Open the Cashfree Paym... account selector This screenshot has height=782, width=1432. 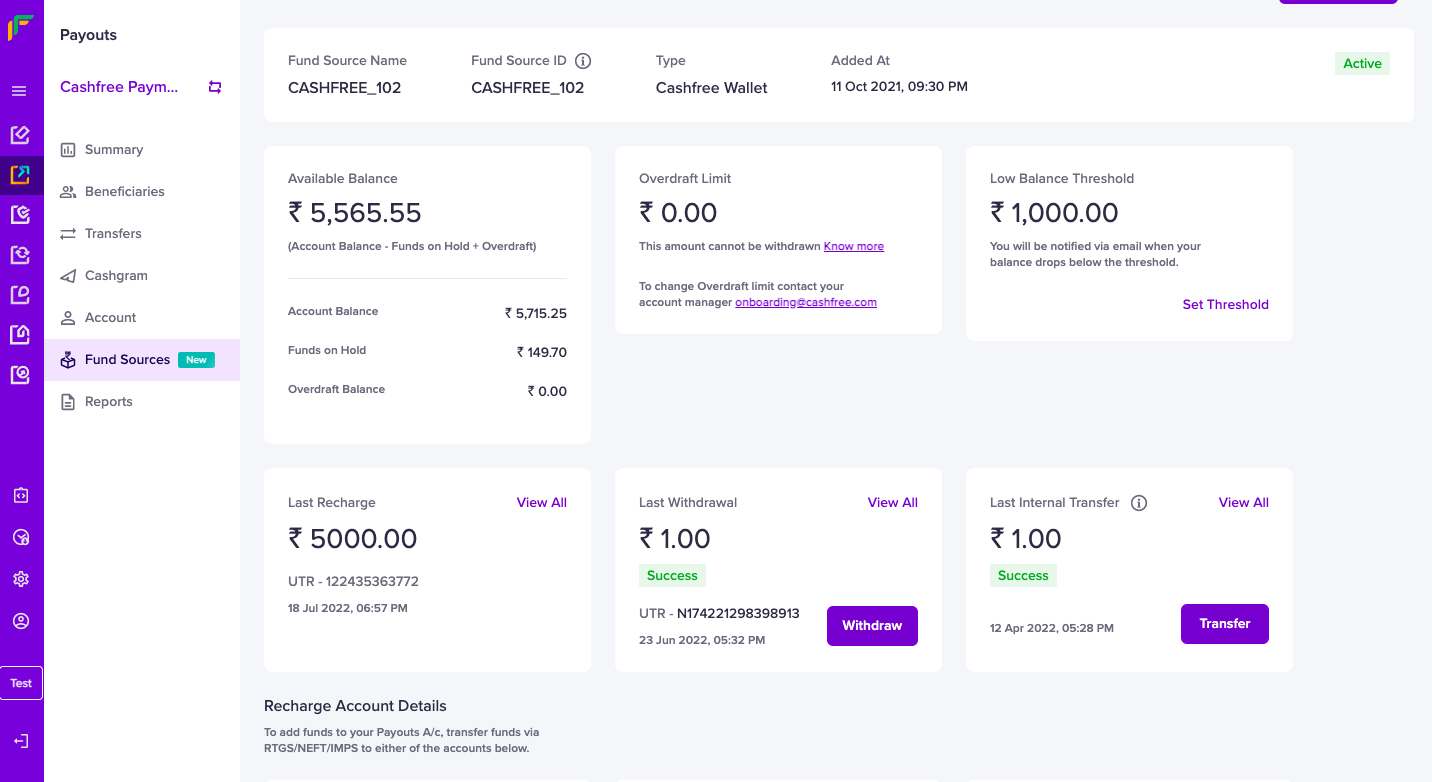[x=120, y=87]
